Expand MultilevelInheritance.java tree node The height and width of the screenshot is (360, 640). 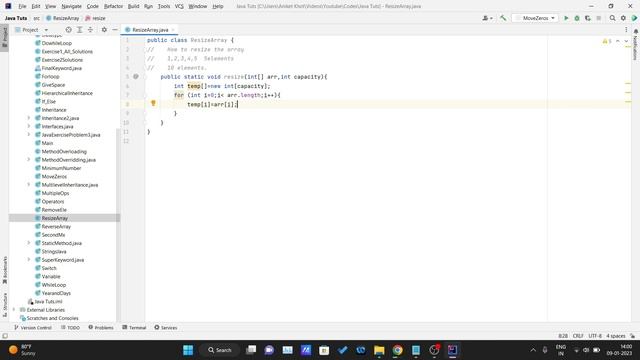pyautogui.click(x=29, y=184)
